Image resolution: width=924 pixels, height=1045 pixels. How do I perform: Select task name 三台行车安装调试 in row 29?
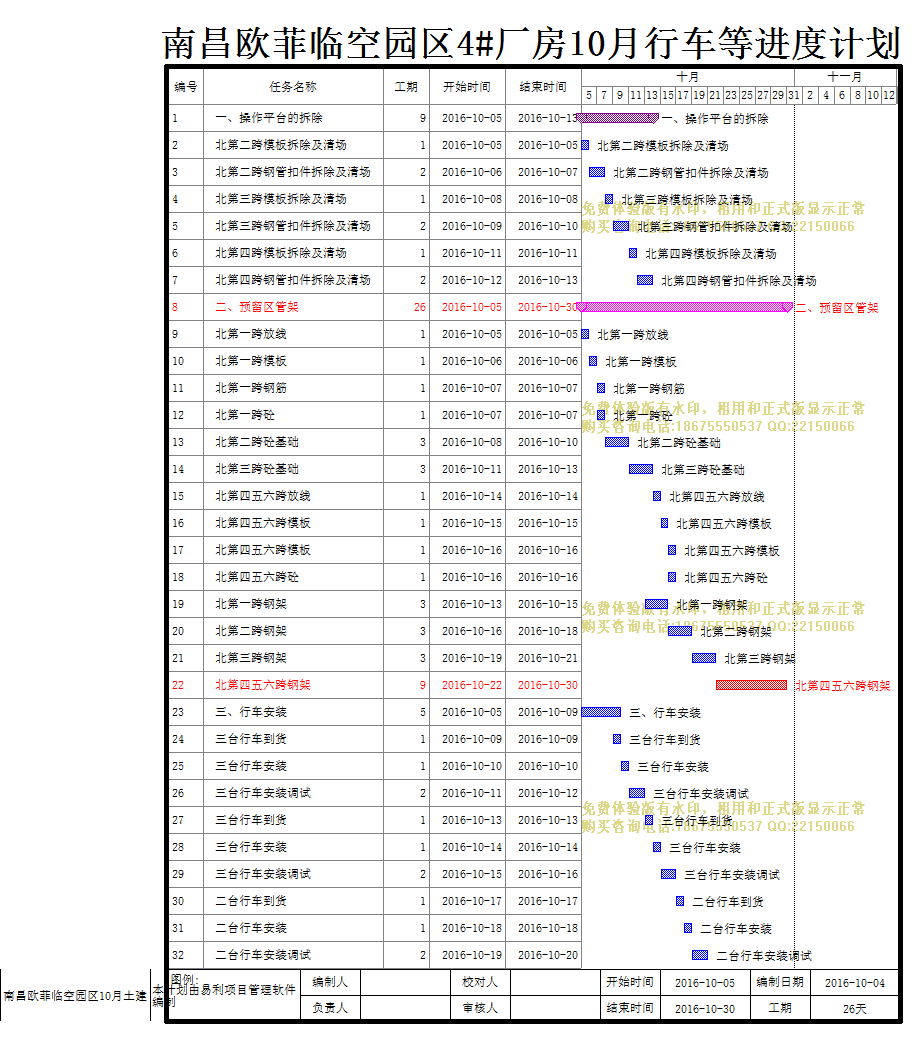263,874
